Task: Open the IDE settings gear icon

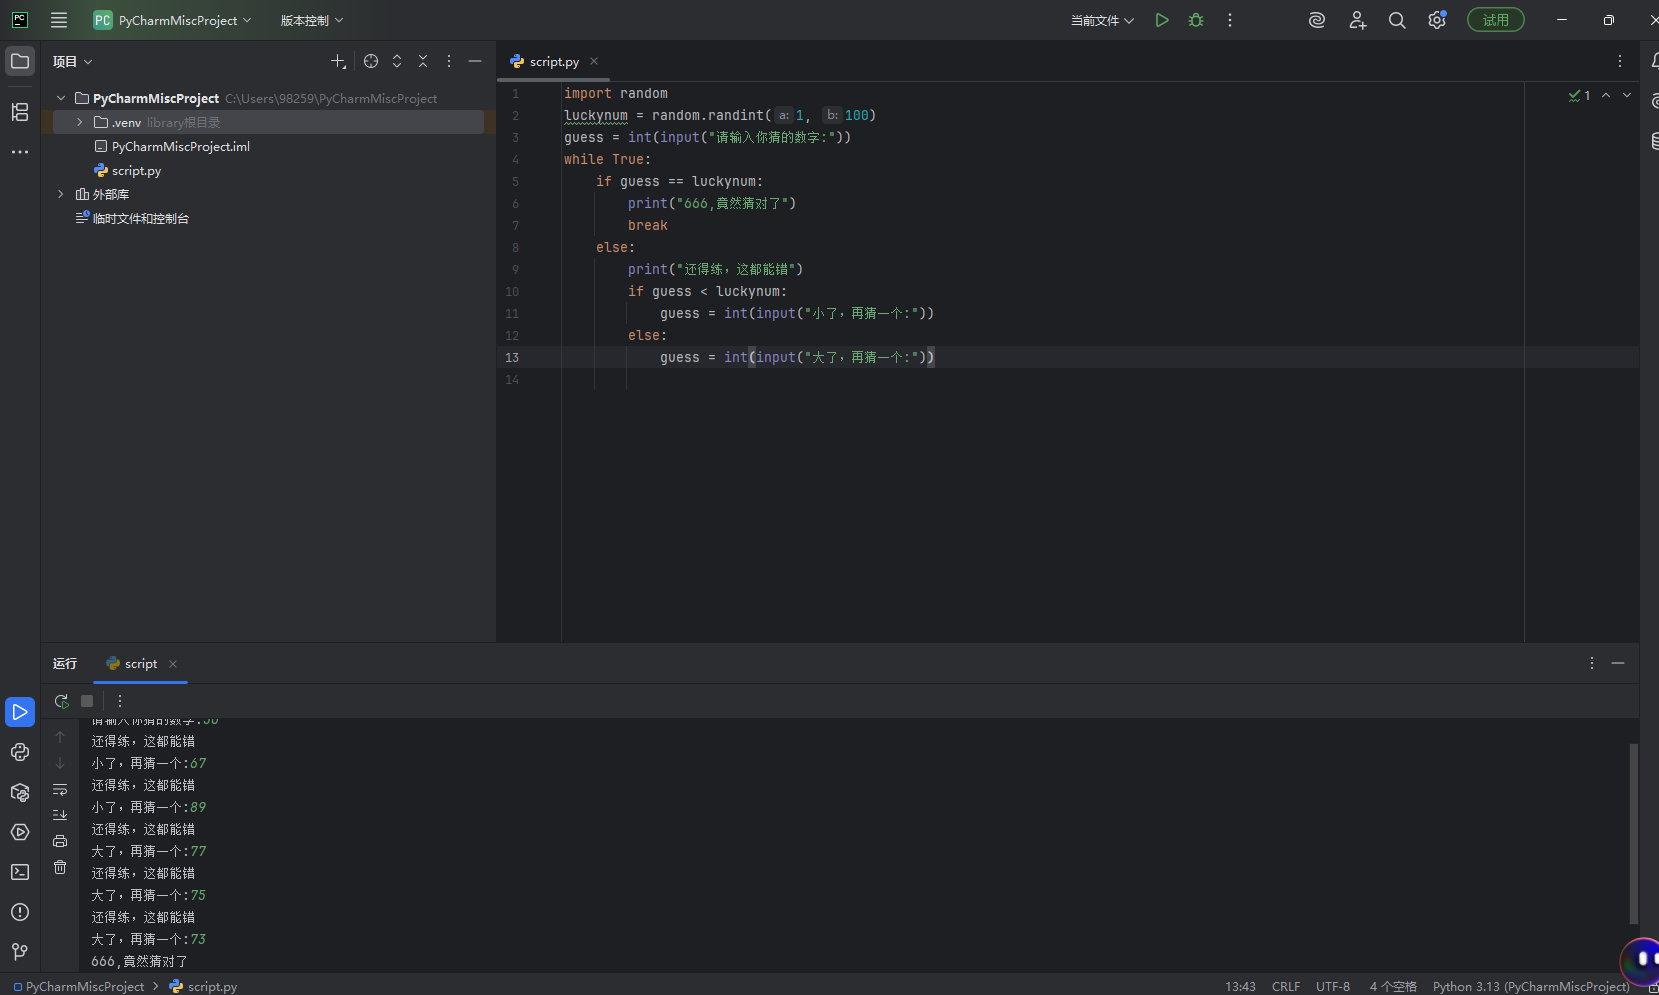Action: 1437,20
